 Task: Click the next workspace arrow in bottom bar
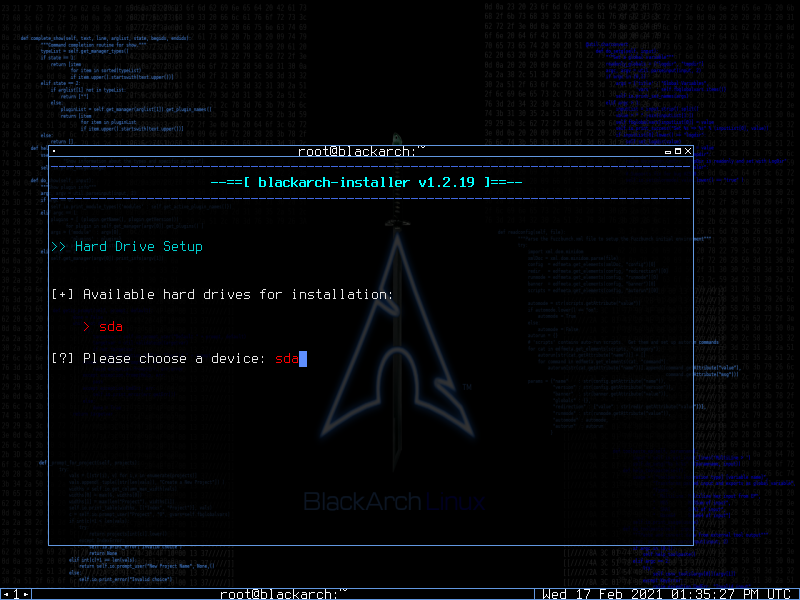[x=26, y=594]
